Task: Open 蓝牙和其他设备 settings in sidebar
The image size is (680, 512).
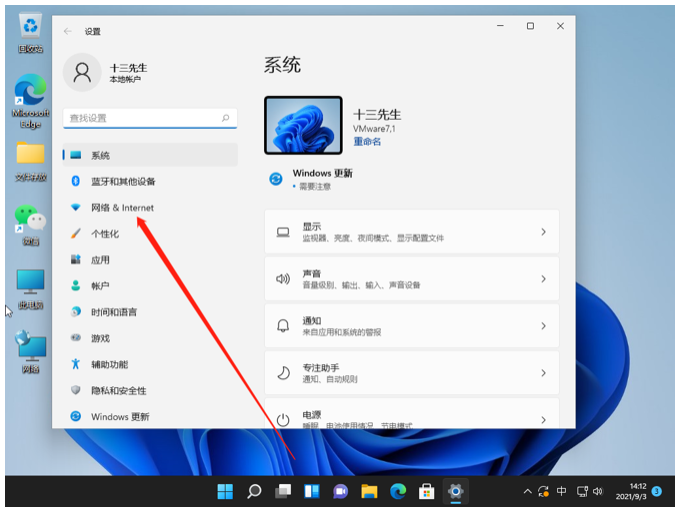Action: pos(122,181)
